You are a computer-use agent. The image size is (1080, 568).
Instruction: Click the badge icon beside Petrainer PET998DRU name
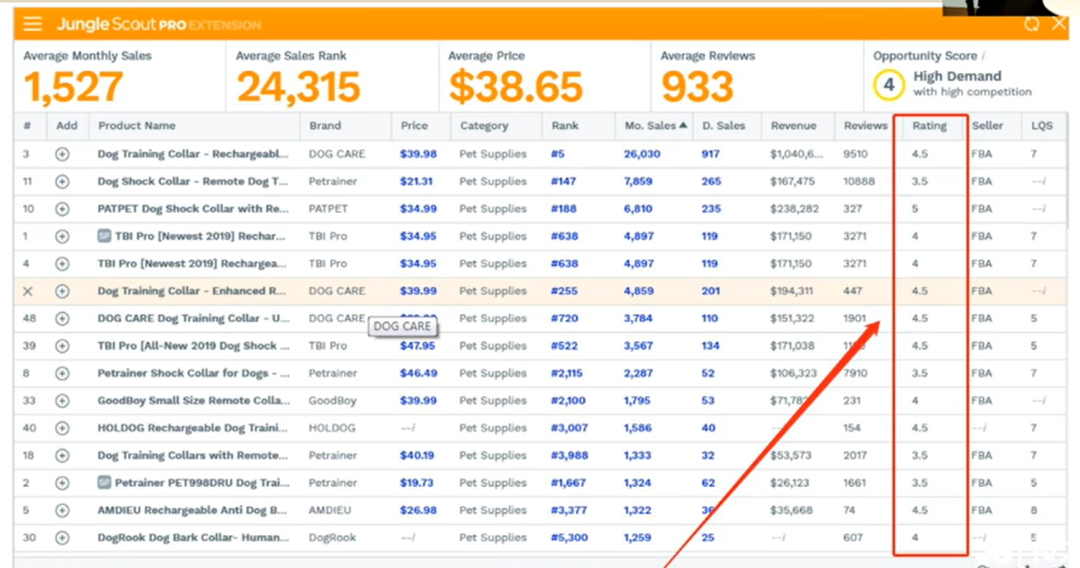(x=104, y=483)
